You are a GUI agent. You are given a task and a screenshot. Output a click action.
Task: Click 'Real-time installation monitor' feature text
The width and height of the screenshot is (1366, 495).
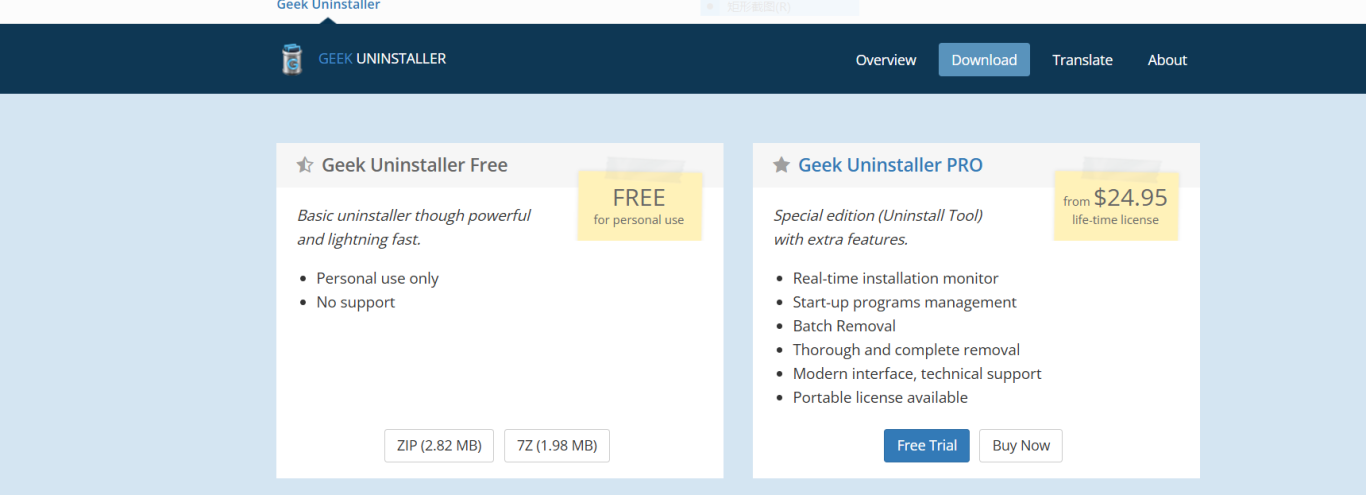click(896, 279)
